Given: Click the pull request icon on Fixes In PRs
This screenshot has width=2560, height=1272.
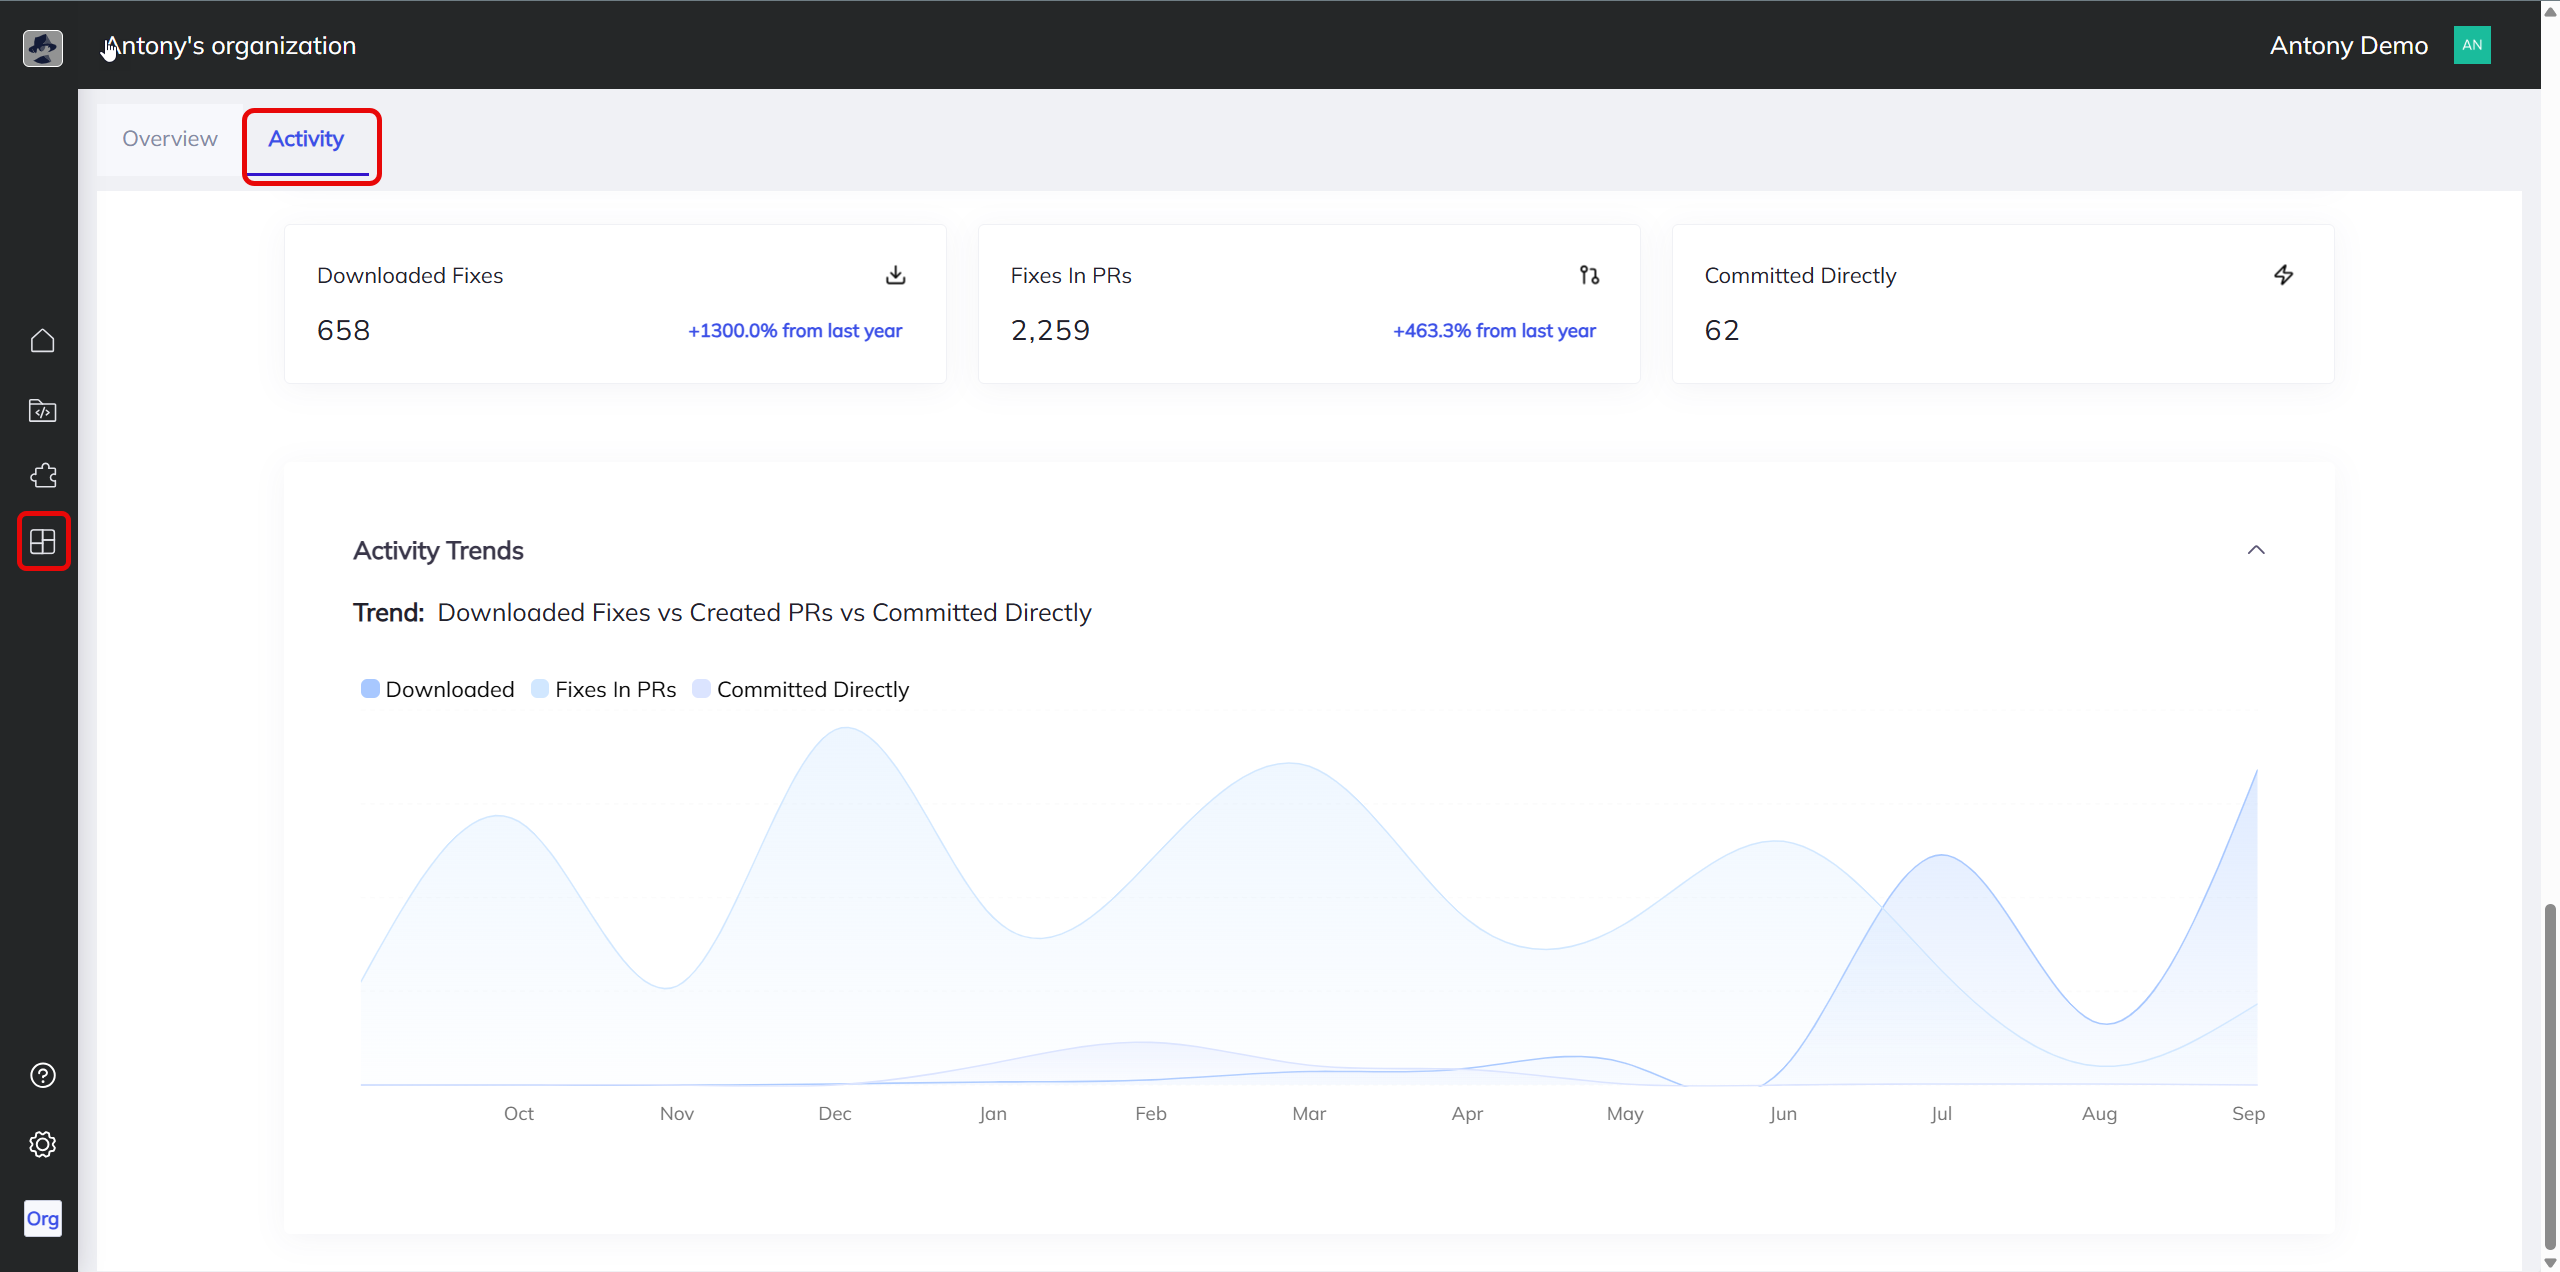Looking at the screenshot, I should (x=1589, y=275).
